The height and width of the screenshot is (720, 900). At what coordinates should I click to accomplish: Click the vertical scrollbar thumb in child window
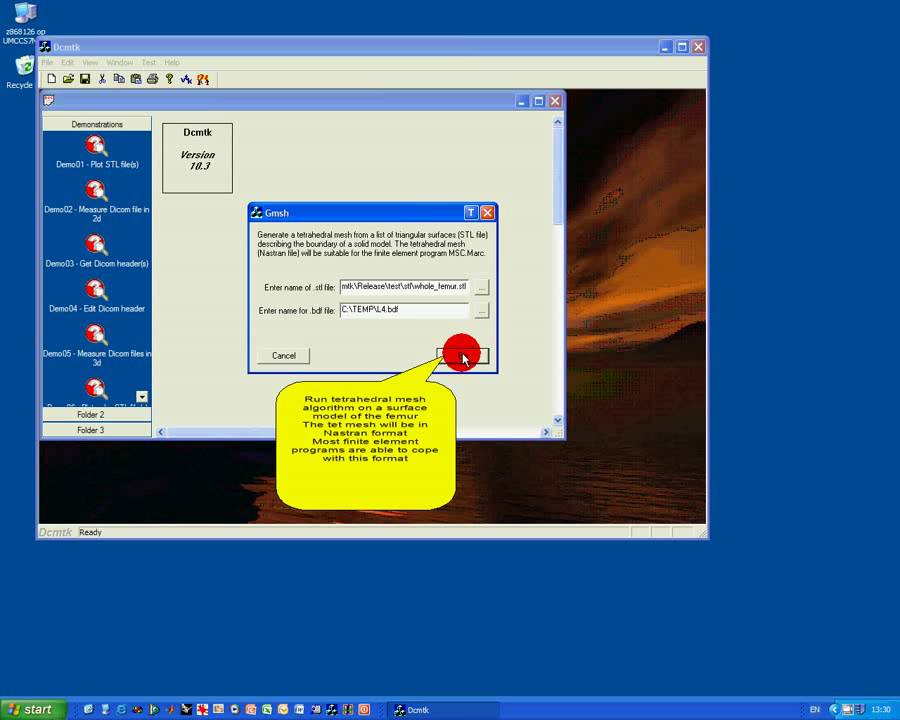(557, 176)
